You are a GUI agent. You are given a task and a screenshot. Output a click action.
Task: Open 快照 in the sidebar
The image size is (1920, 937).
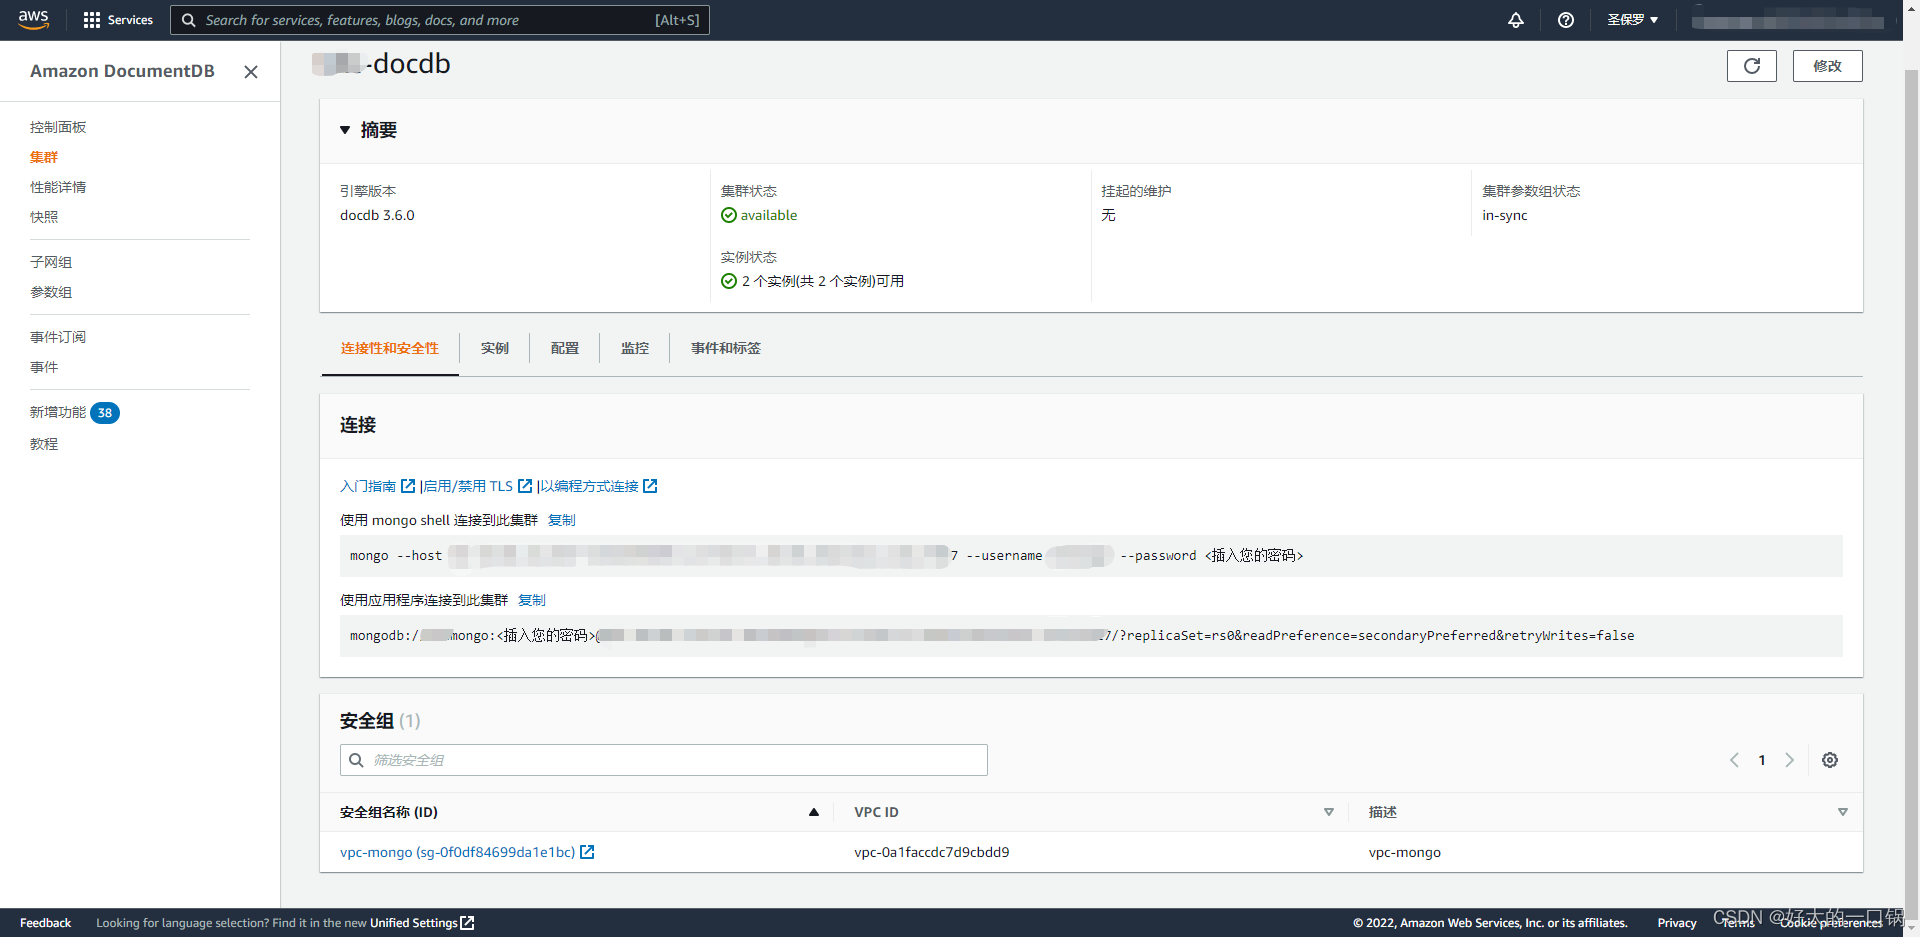44,217
